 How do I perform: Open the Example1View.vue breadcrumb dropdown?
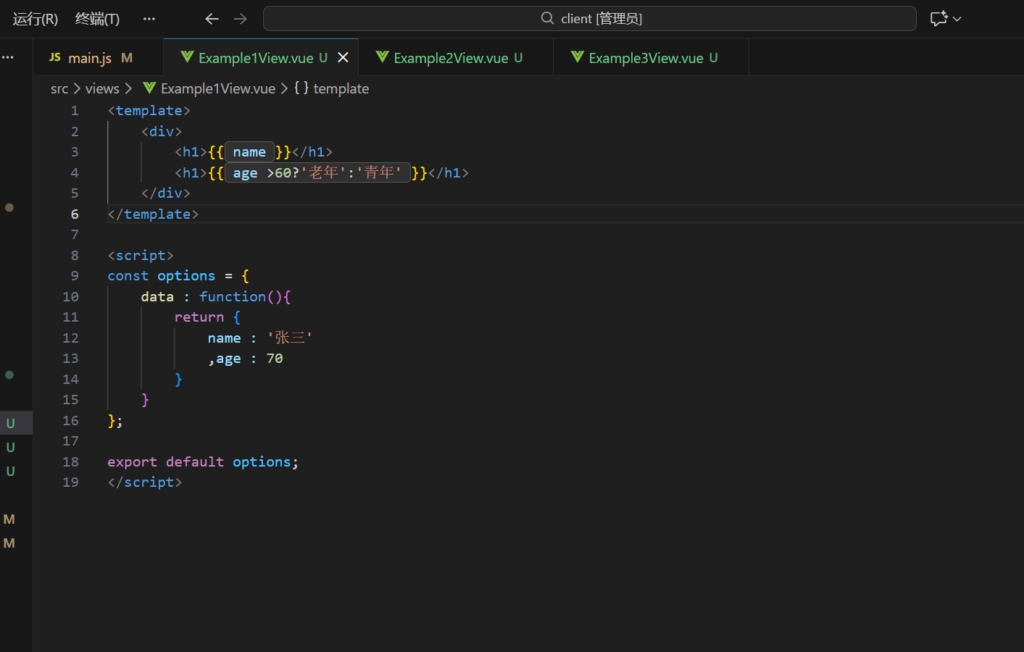coord(217,89)
